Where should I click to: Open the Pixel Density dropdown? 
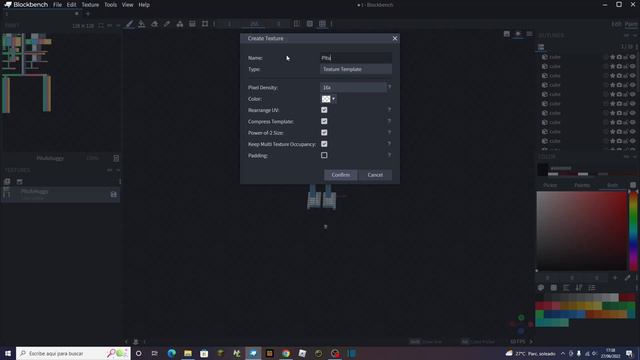(353, 87)
